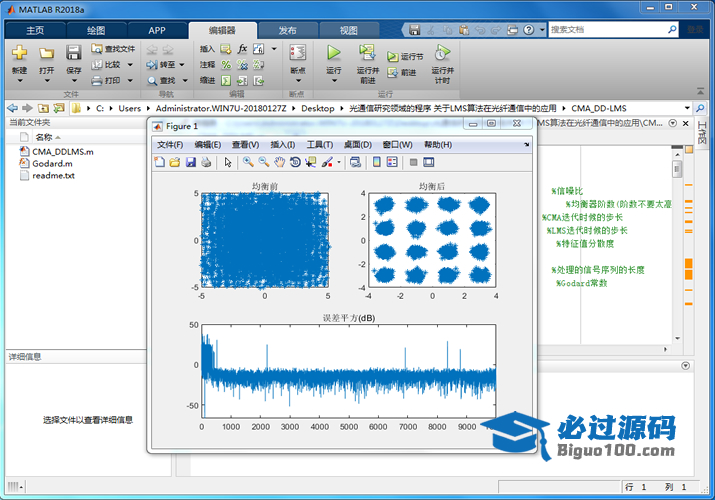Screen dimensions: 715x500
Task: Open the 工具(T) menu in Figure 1
Action: pos(320,144)
